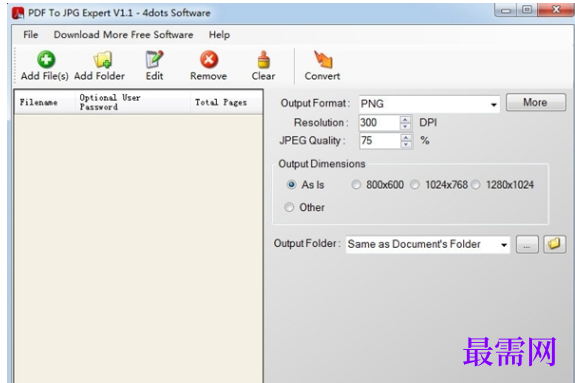
Task: Increase JPEG Quality with up arrow
Action: (x=406, y=138)
